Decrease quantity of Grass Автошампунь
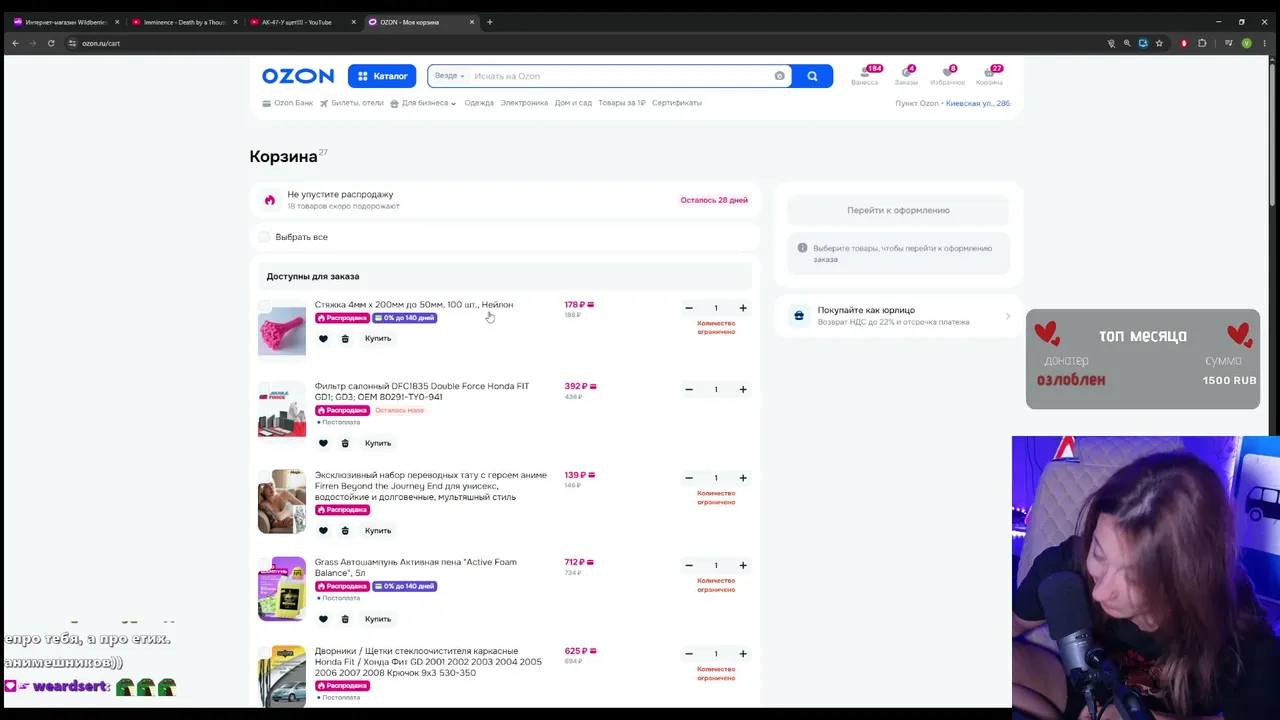Image resolution: width=1280 pixels, height=720 pixels. pyautogui.click(x=689, y=565)
